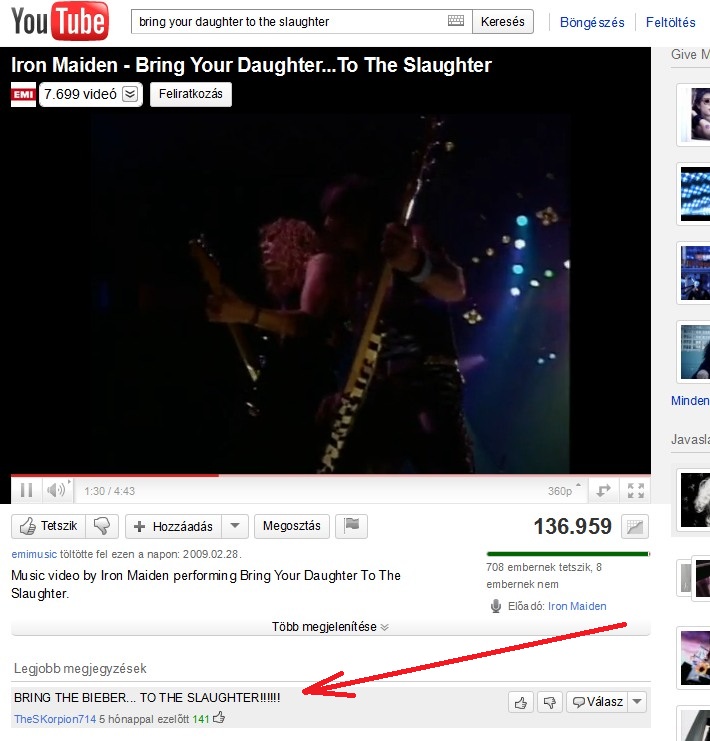Expand the 7.699 videó channel dropdown

tap(130, 94)
